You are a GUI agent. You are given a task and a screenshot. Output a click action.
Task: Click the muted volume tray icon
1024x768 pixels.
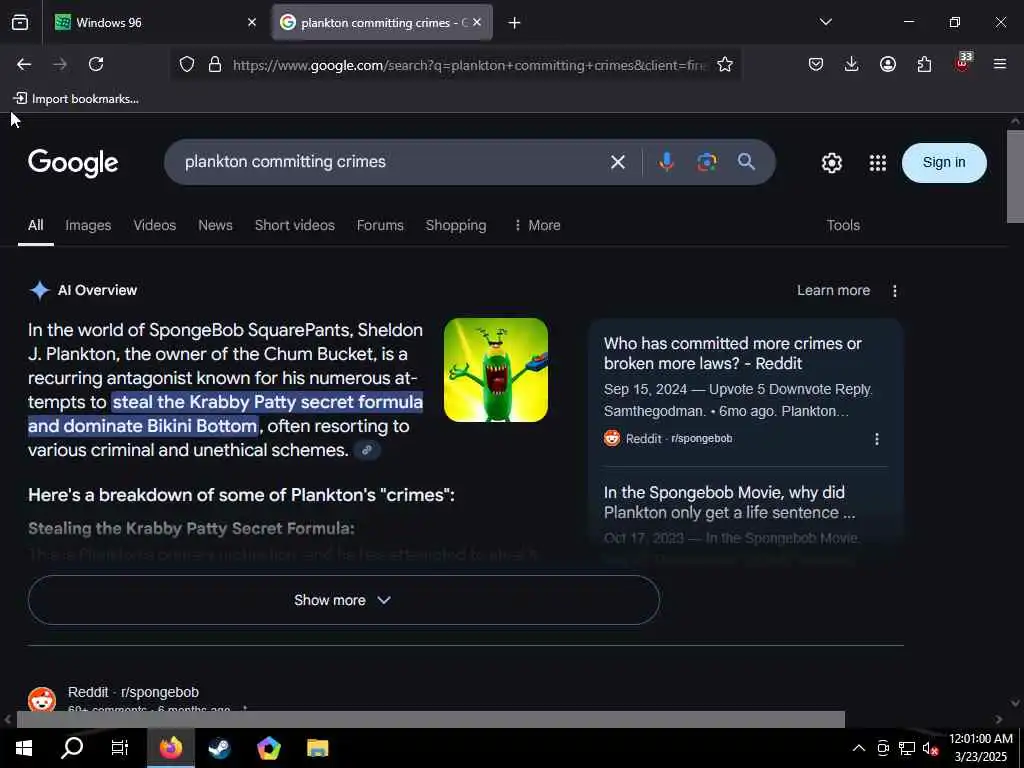pyautogui.click(x=930, y=748)
